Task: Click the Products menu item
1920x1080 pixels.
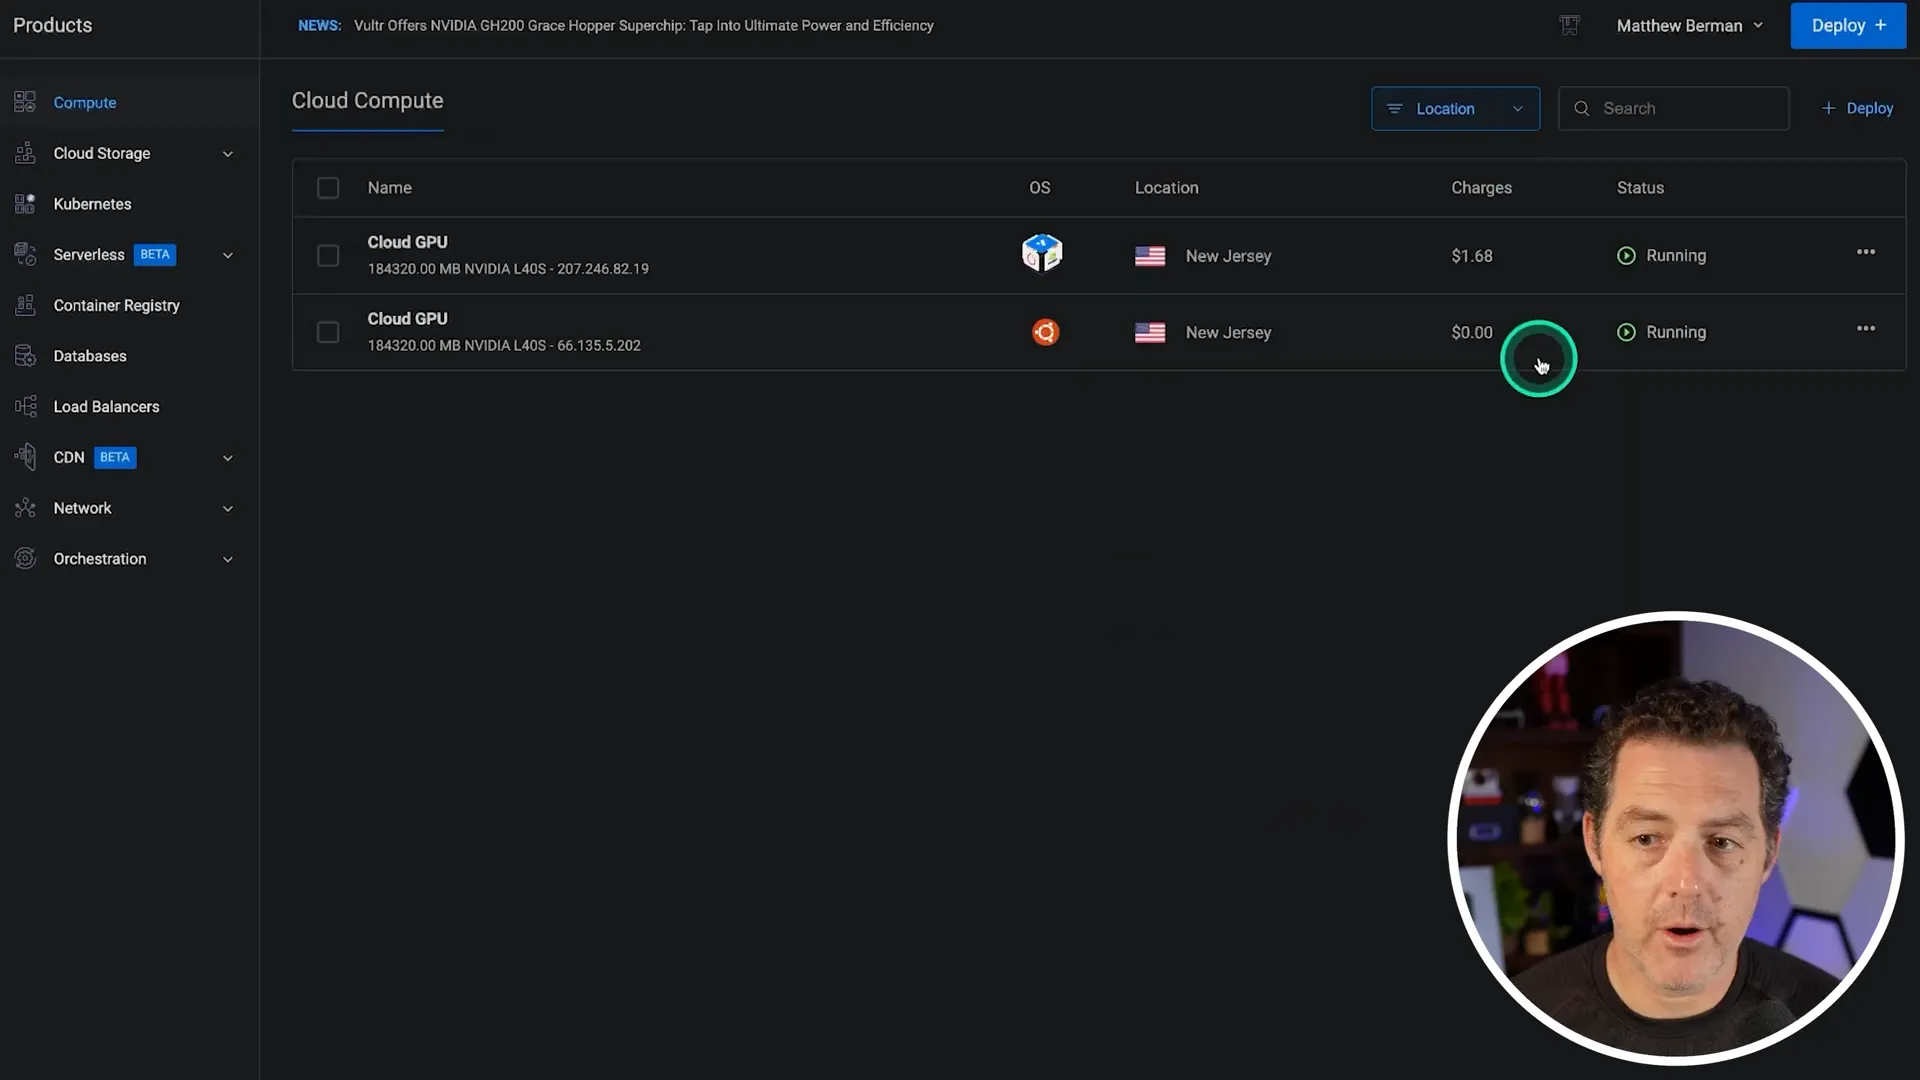Action: (x=53, y=26)
